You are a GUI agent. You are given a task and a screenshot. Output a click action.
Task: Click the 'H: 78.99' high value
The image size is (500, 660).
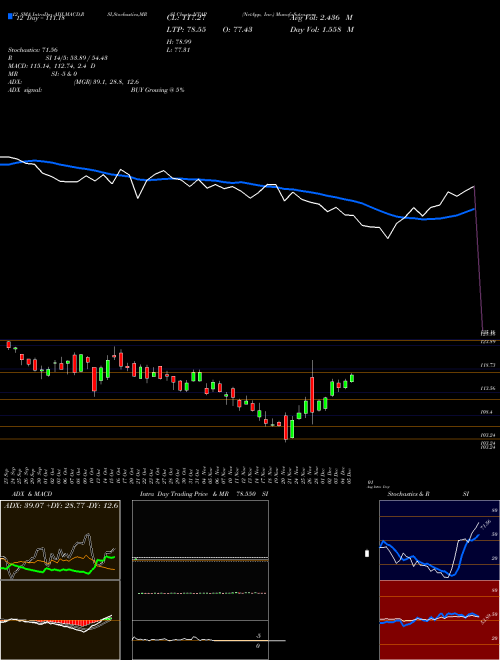point(180,41)
